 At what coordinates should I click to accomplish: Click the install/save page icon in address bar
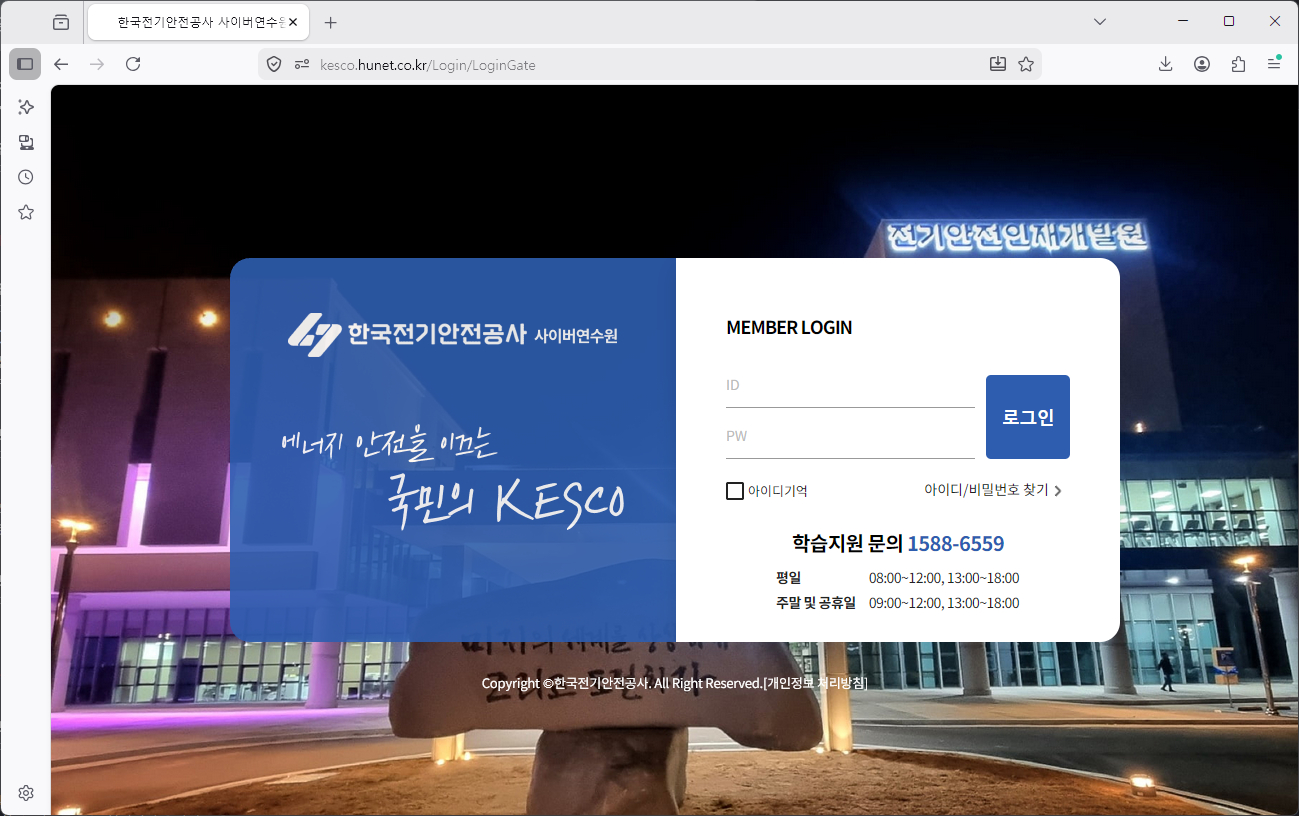click(x=997, y=64)
